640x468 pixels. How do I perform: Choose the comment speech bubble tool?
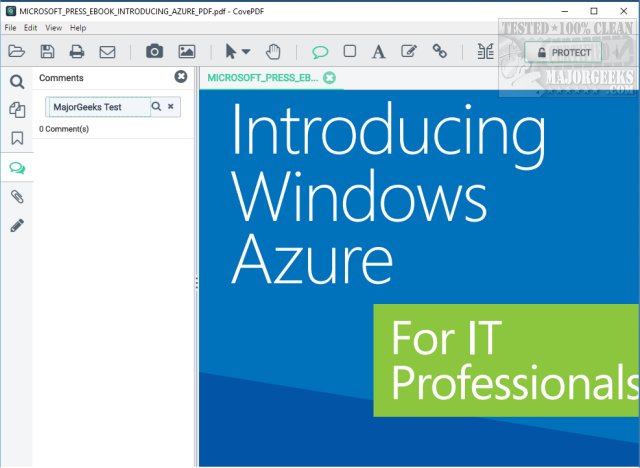320,52
